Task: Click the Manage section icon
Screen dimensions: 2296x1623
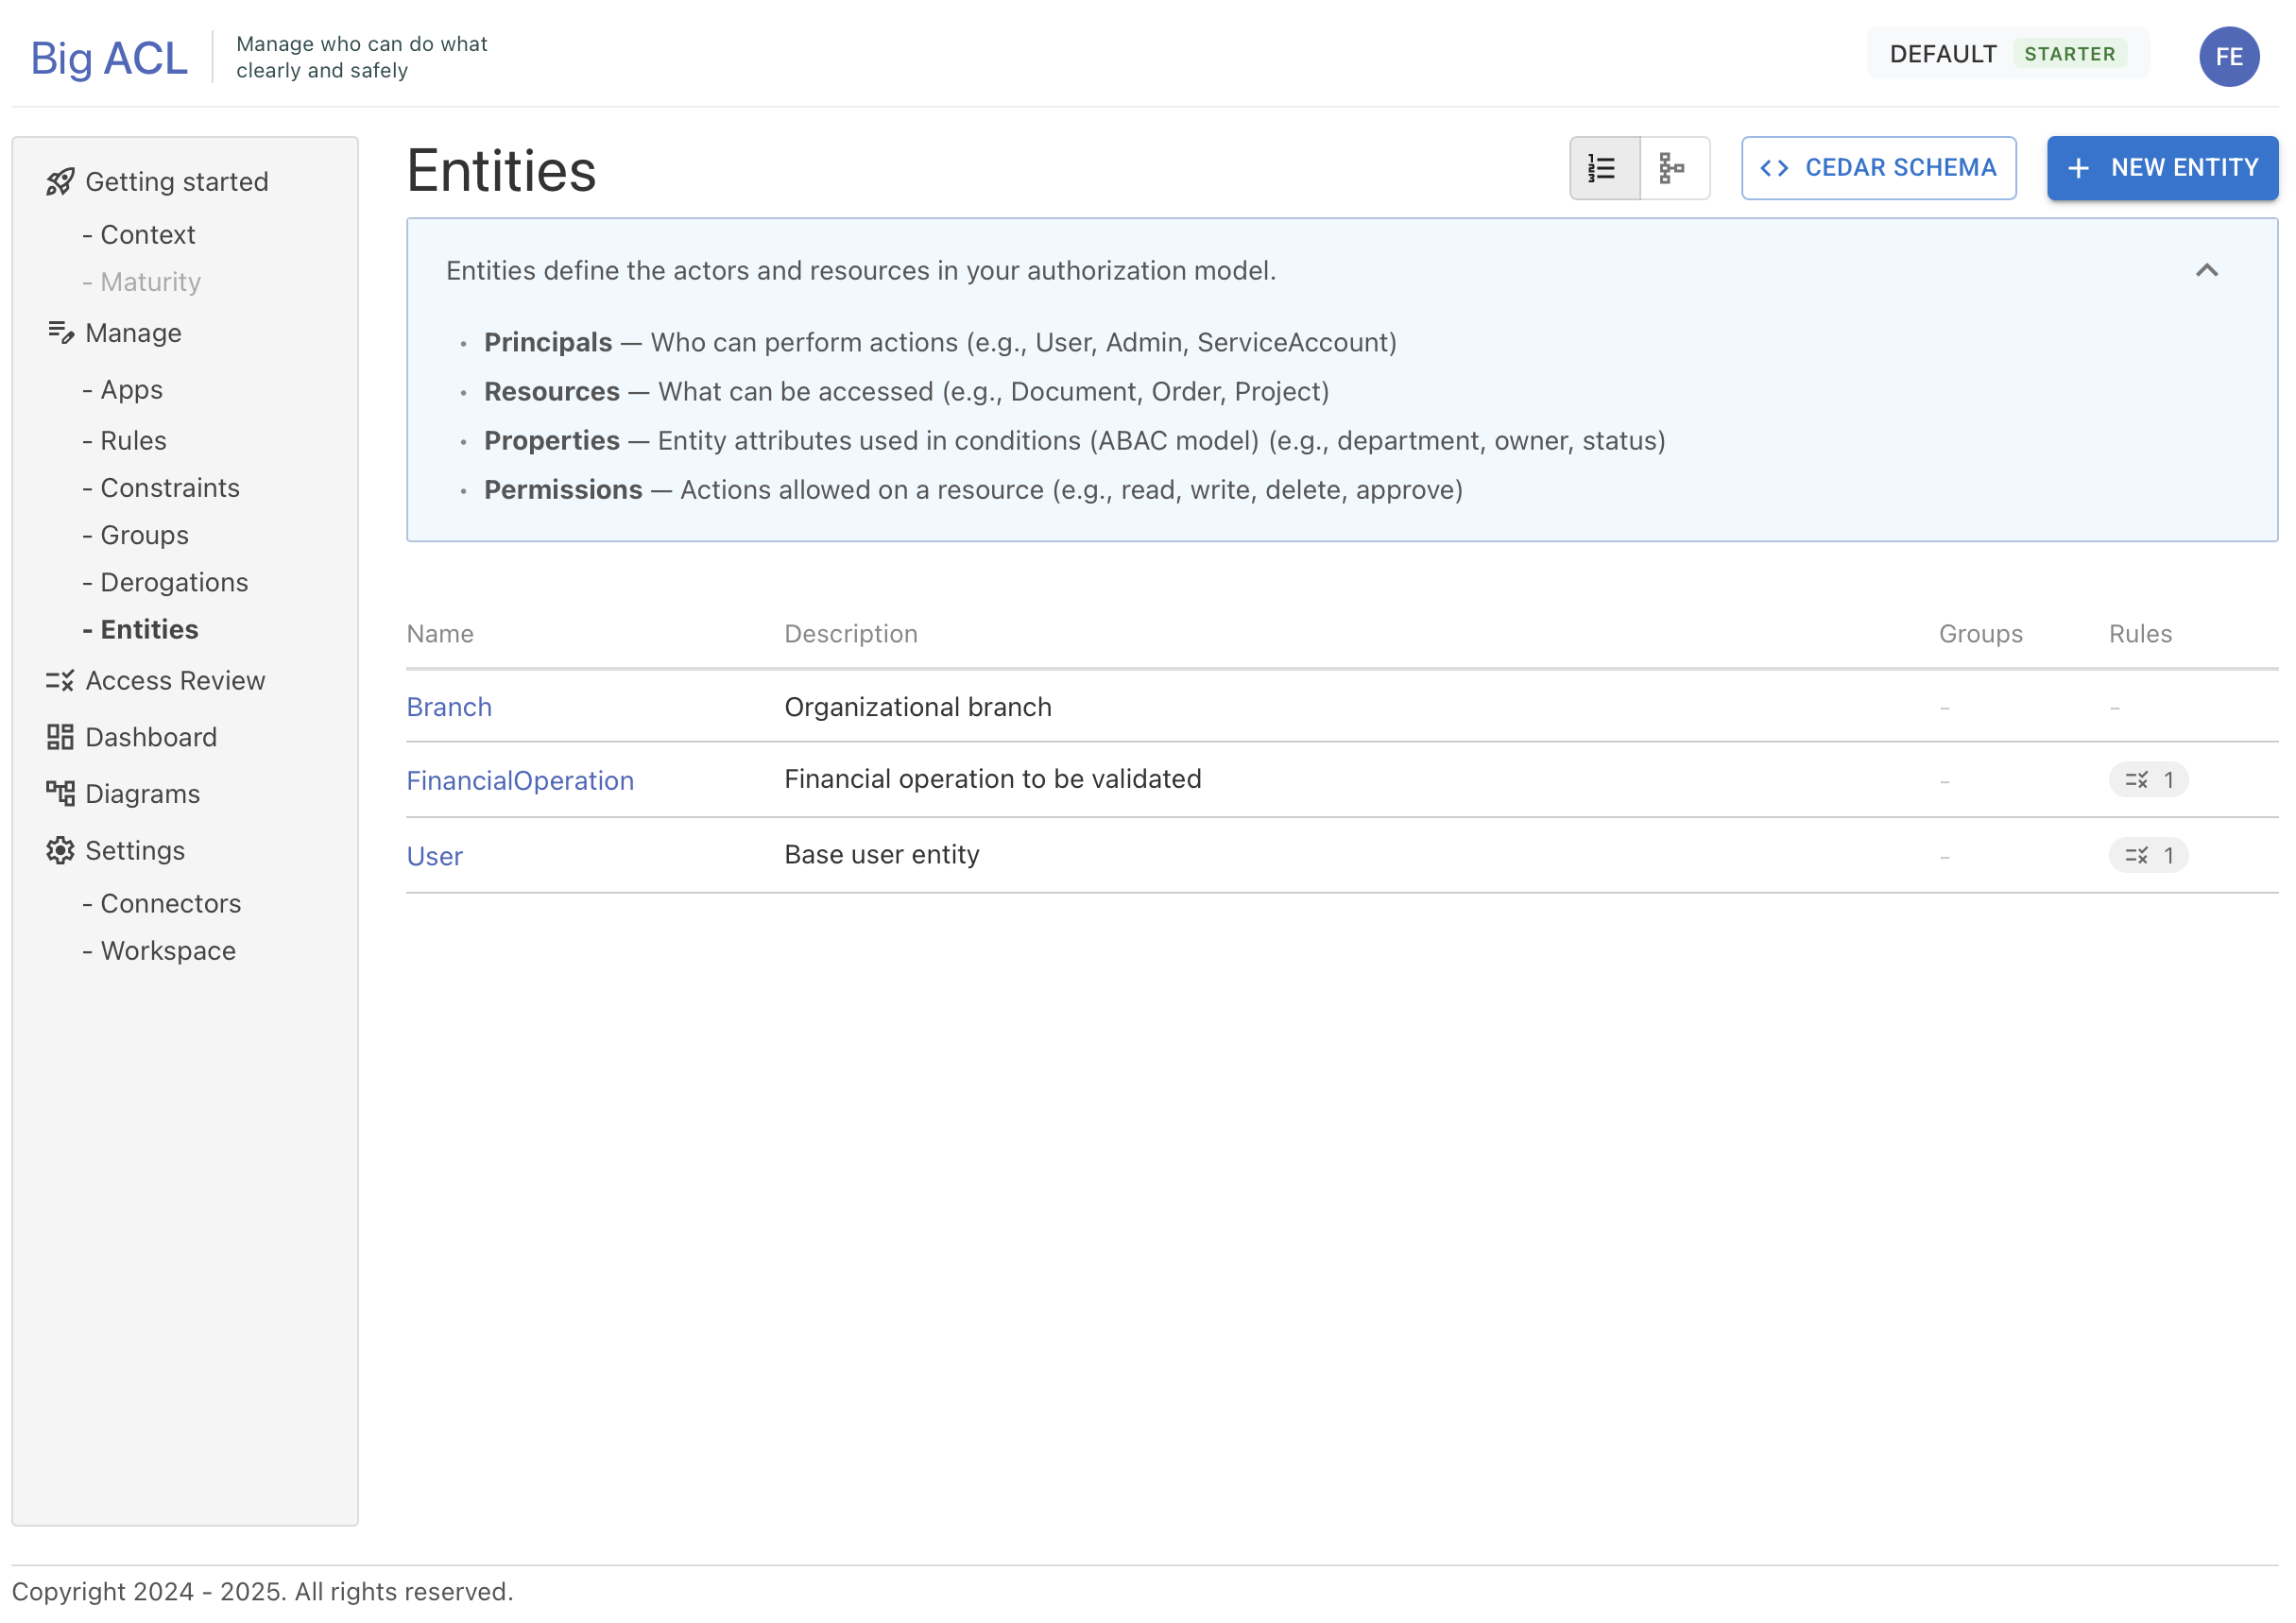Action: [x=60, y=332]
